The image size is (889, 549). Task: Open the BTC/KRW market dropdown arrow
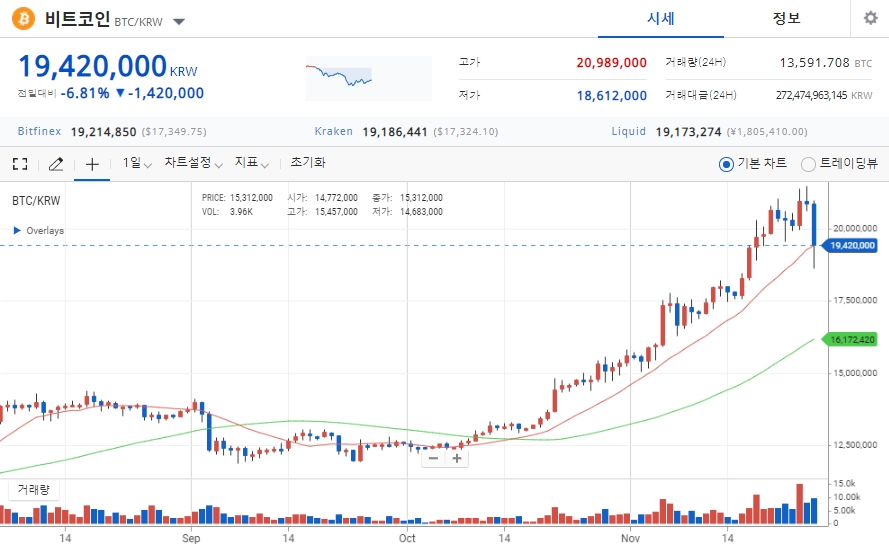click(179, 22)
